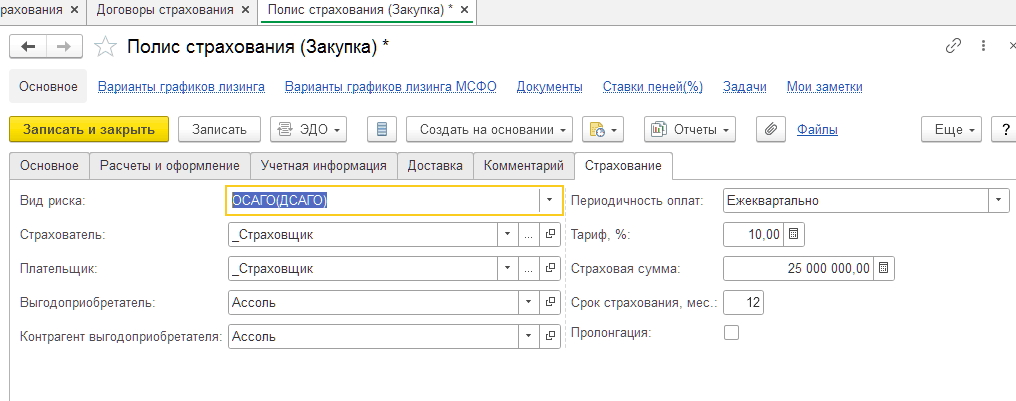Open the paperclip attachments icon

click(x=770, y=129)
